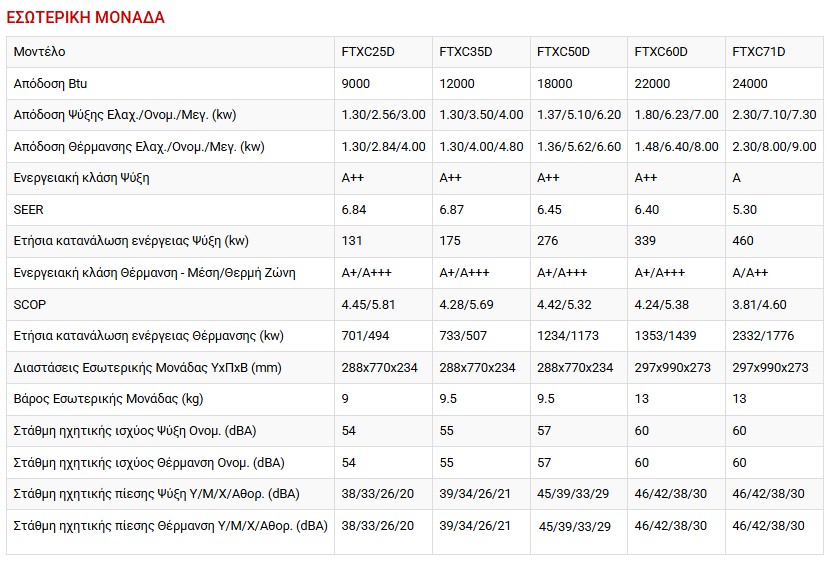Image resolution: width=835 pixels, height=564 pixels.
Task: Click the Μοντέλο row label
Action: point(40,52)
